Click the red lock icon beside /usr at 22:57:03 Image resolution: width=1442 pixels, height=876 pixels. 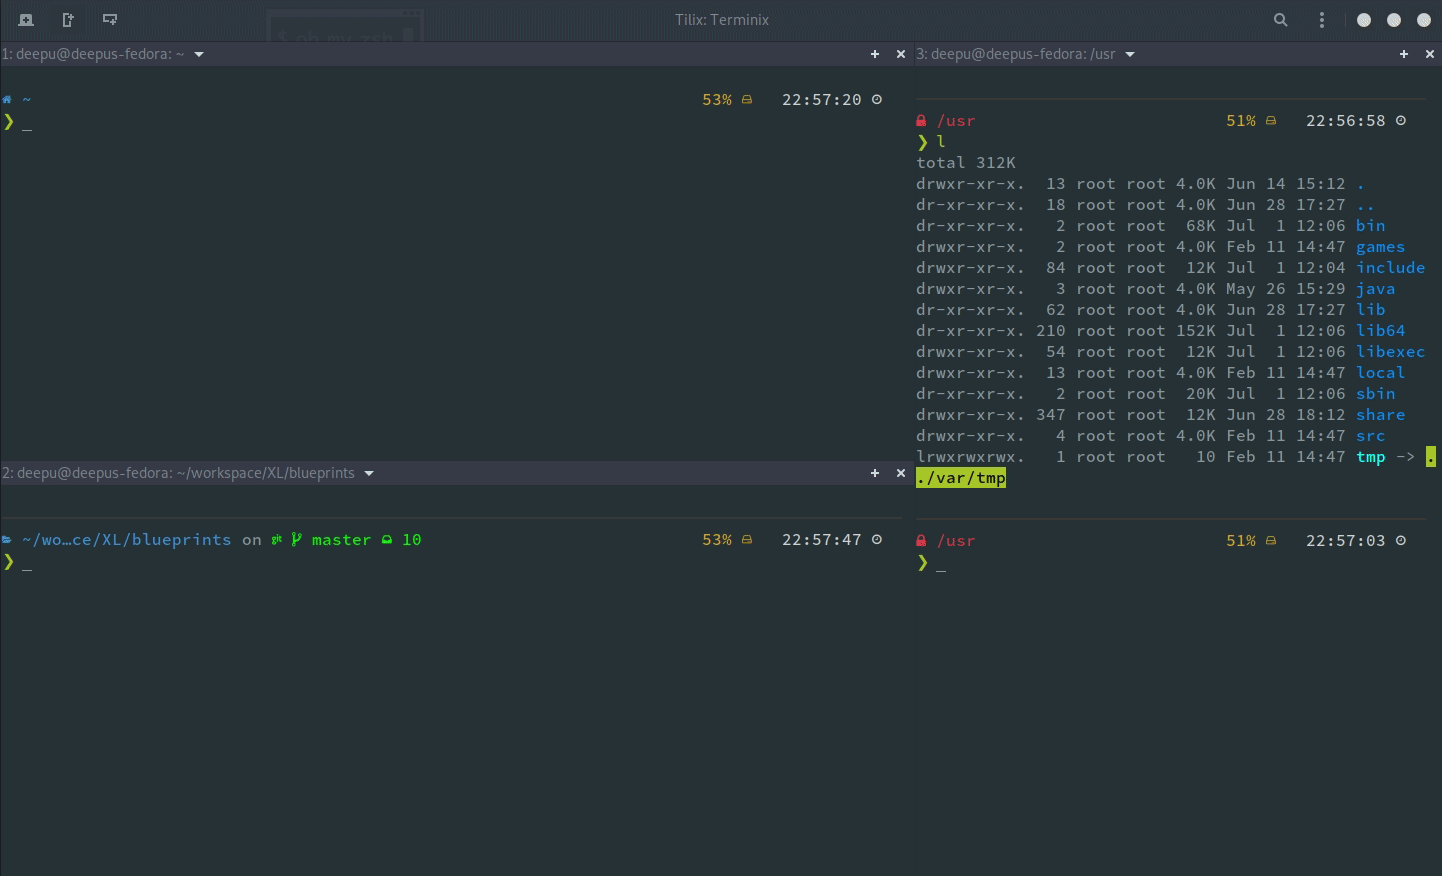pos(921,540)
